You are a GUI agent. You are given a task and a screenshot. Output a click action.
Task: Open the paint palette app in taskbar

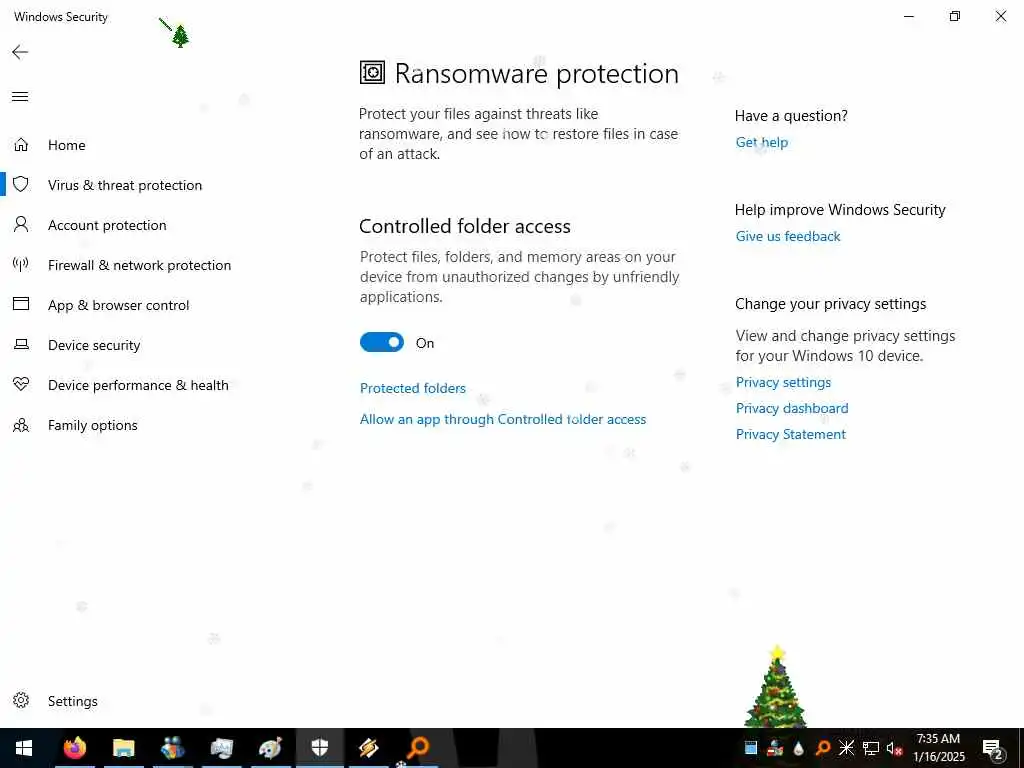[x=270, y=748]
